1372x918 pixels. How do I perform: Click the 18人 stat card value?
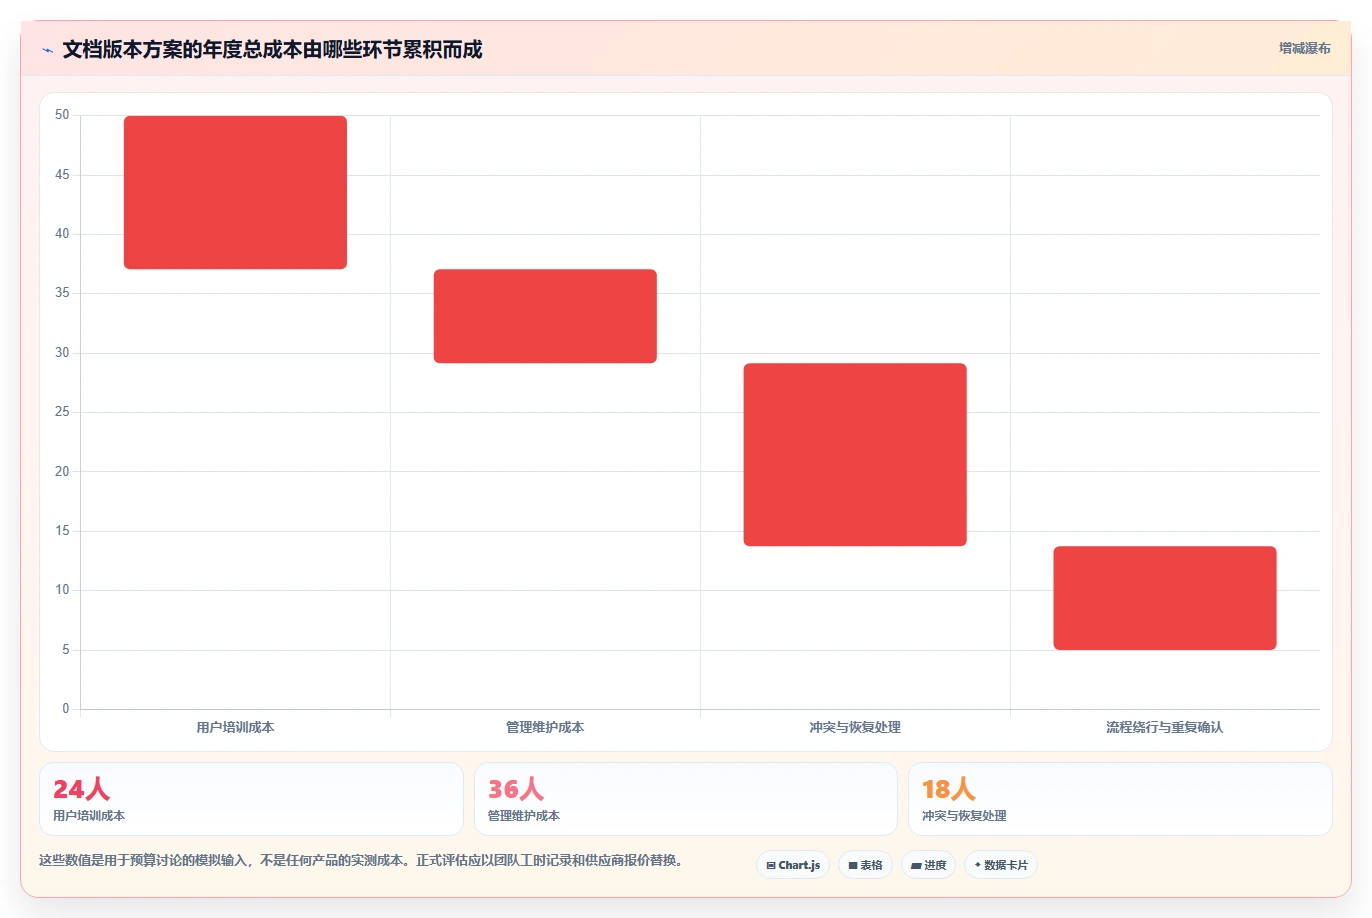(948, 789)
